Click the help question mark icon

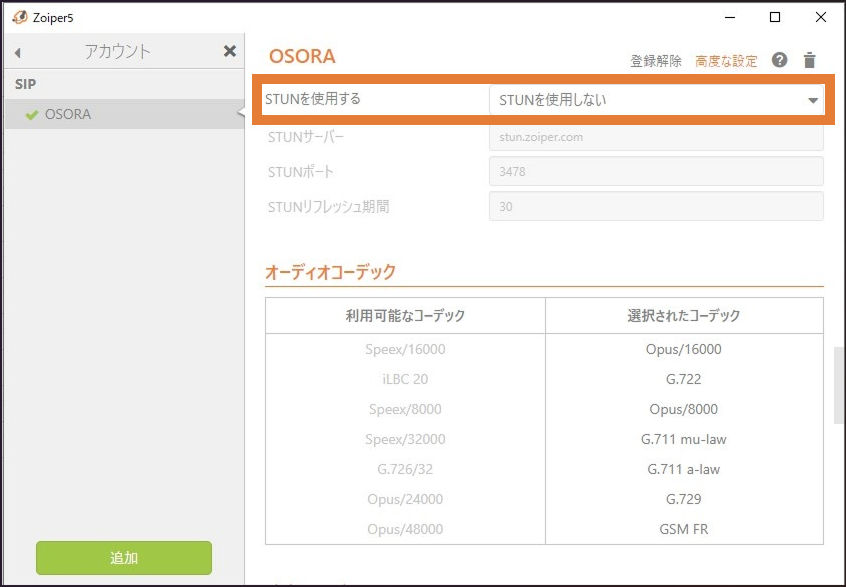780,60
